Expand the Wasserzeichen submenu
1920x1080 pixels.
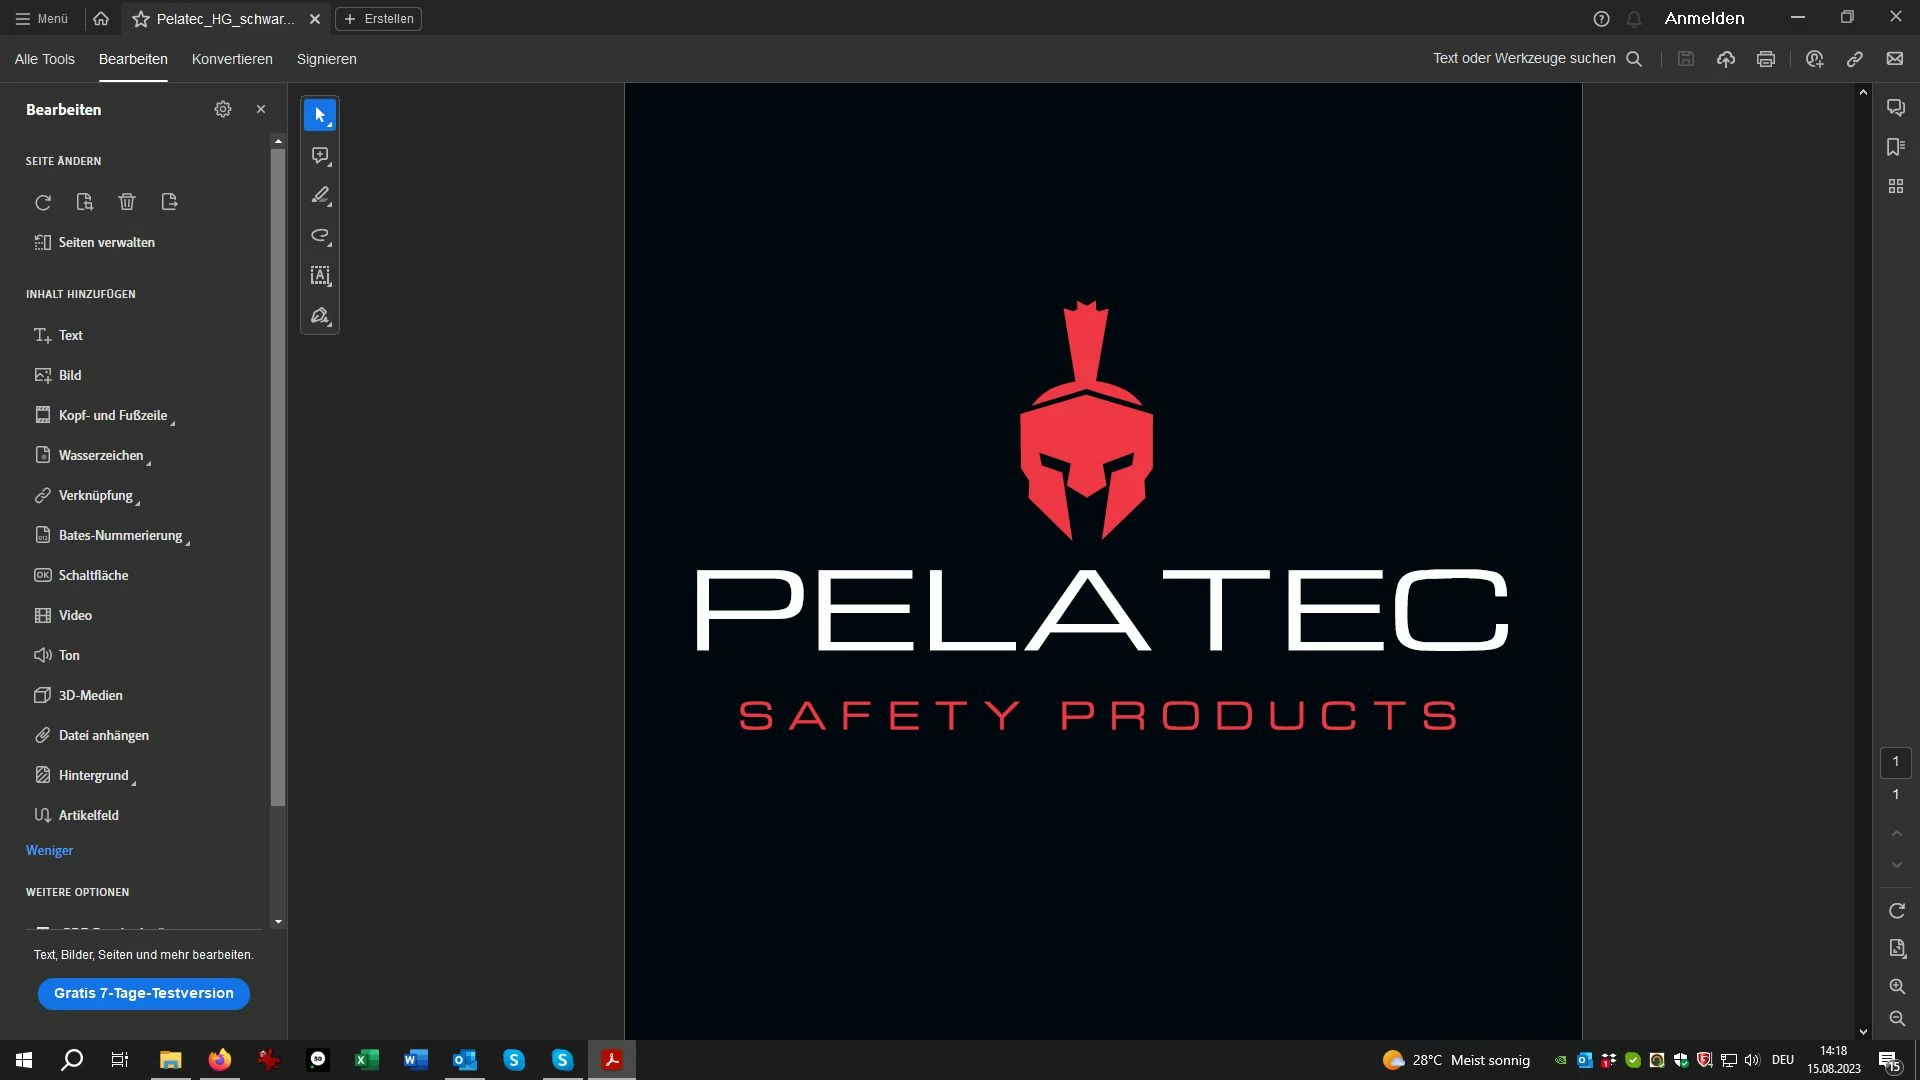tap(102, 455)
